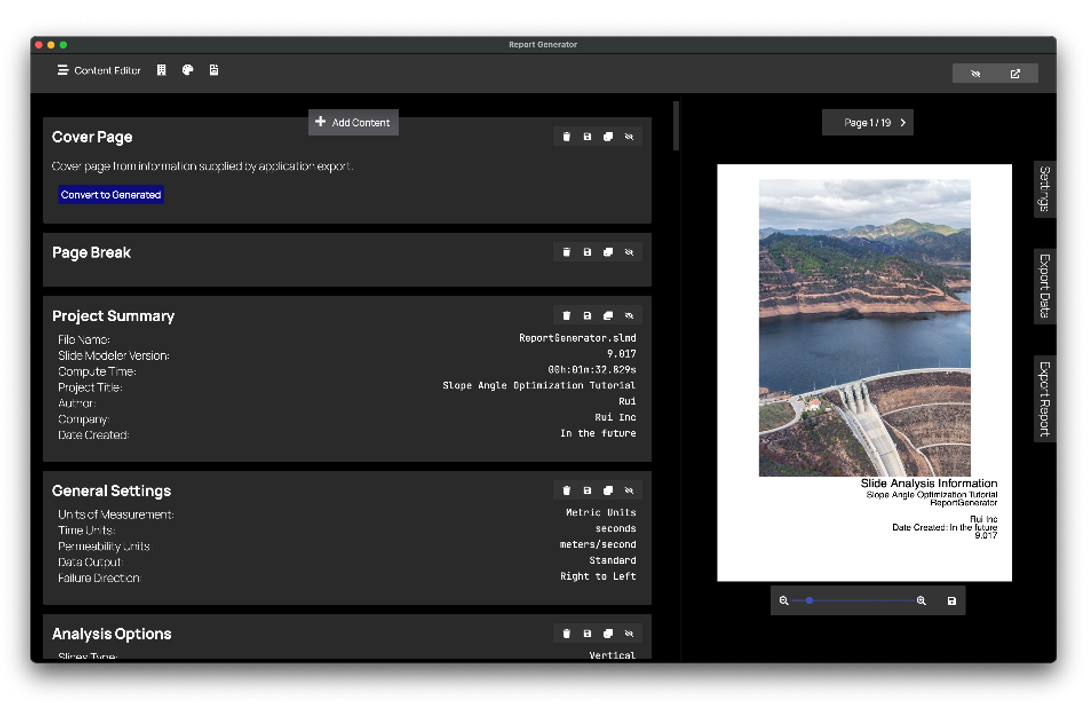Viewport: 1092px width, 707px height.
Task: Click the building icon in top toolbar
Action: click(161, 70)
